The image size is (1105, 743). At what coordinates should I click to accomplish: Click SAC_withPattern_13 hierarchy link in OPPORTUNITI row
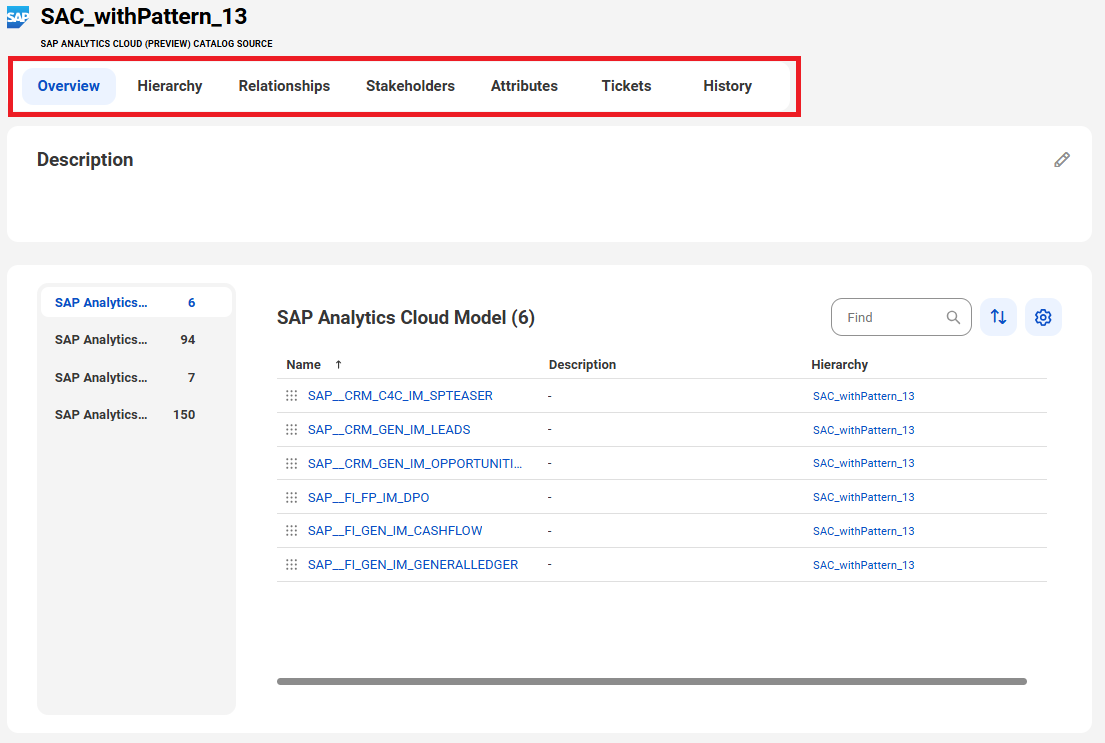pyautogui.click(x=863, y=463)
